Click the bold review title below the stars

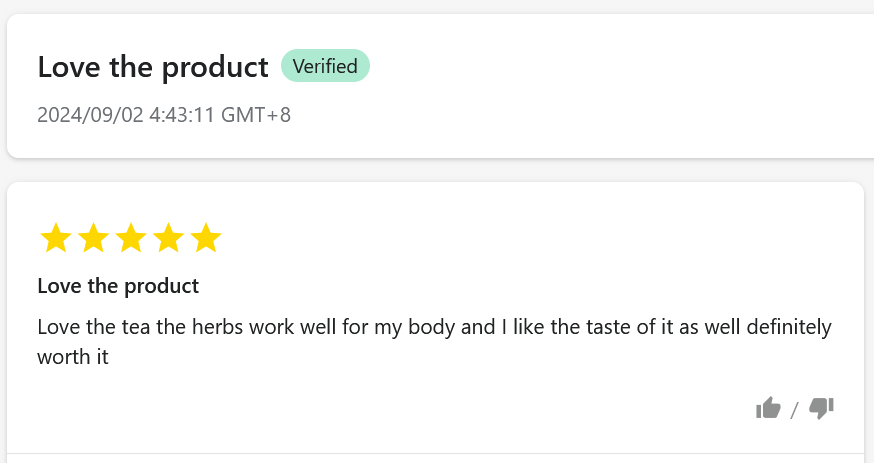click(x=118, y=286)
